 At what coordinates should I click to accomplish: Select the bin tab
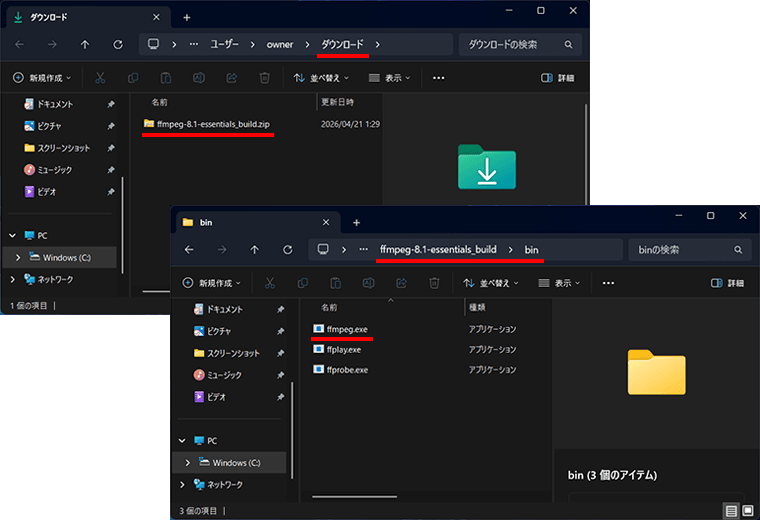pos(257,222)
